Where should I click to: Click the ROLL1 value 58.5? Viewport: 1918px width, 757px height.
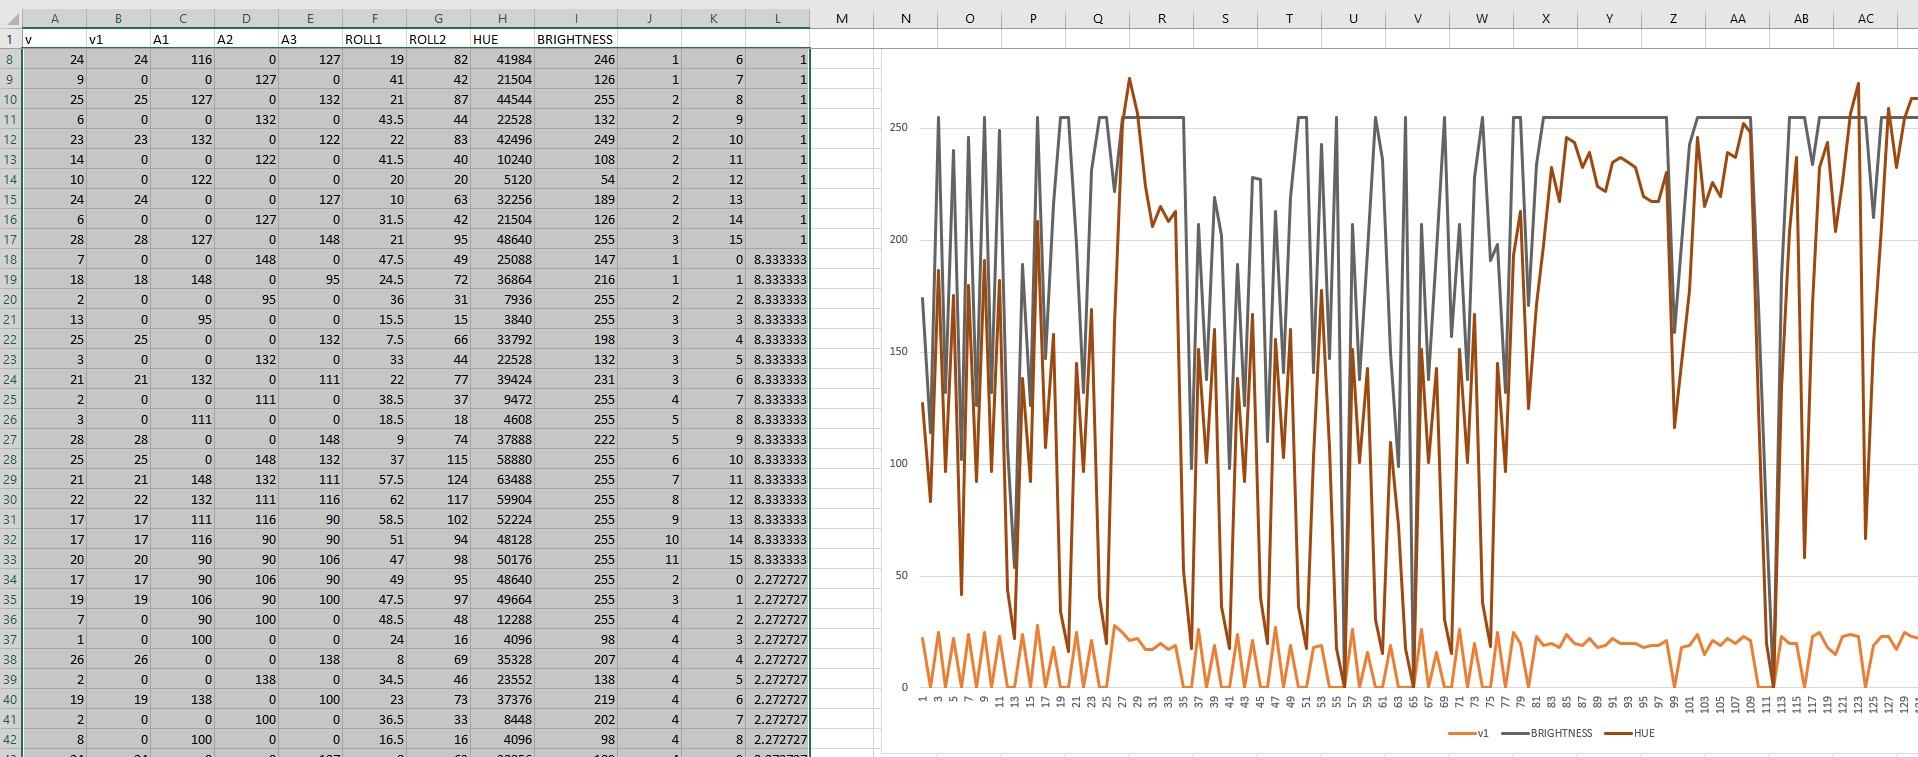[374, 519]
